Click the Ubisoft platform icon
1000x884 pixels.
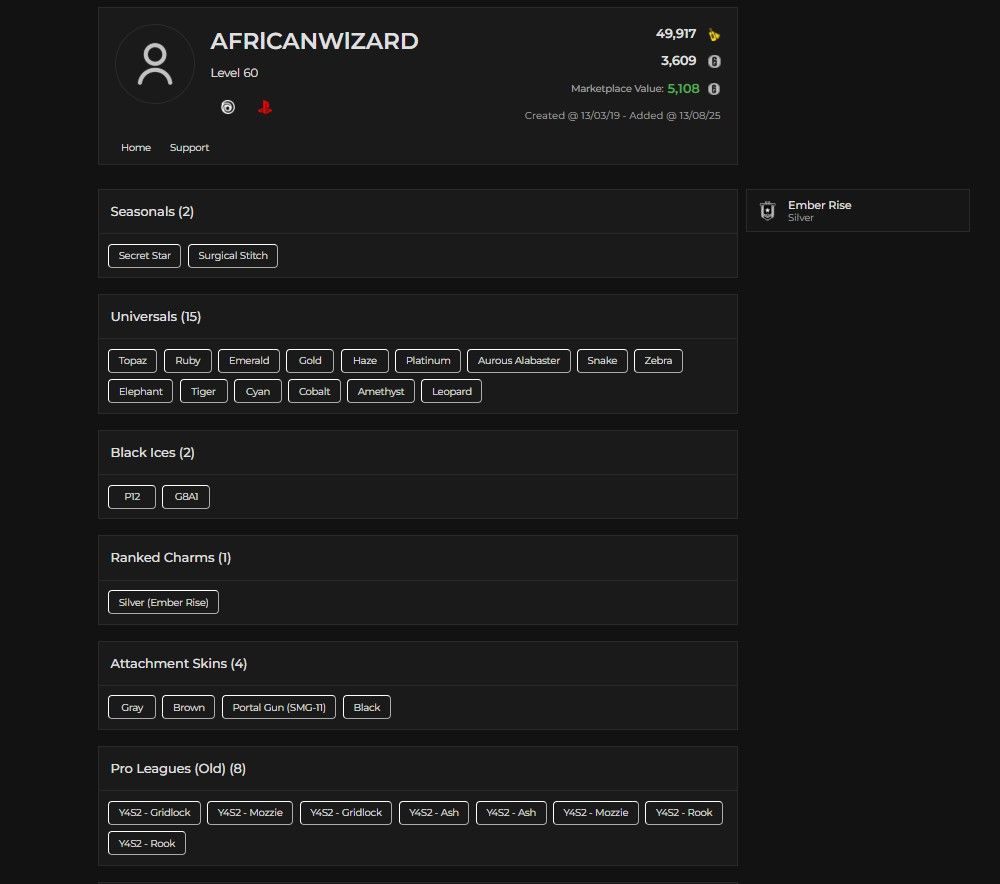click(x=228, y=107)
